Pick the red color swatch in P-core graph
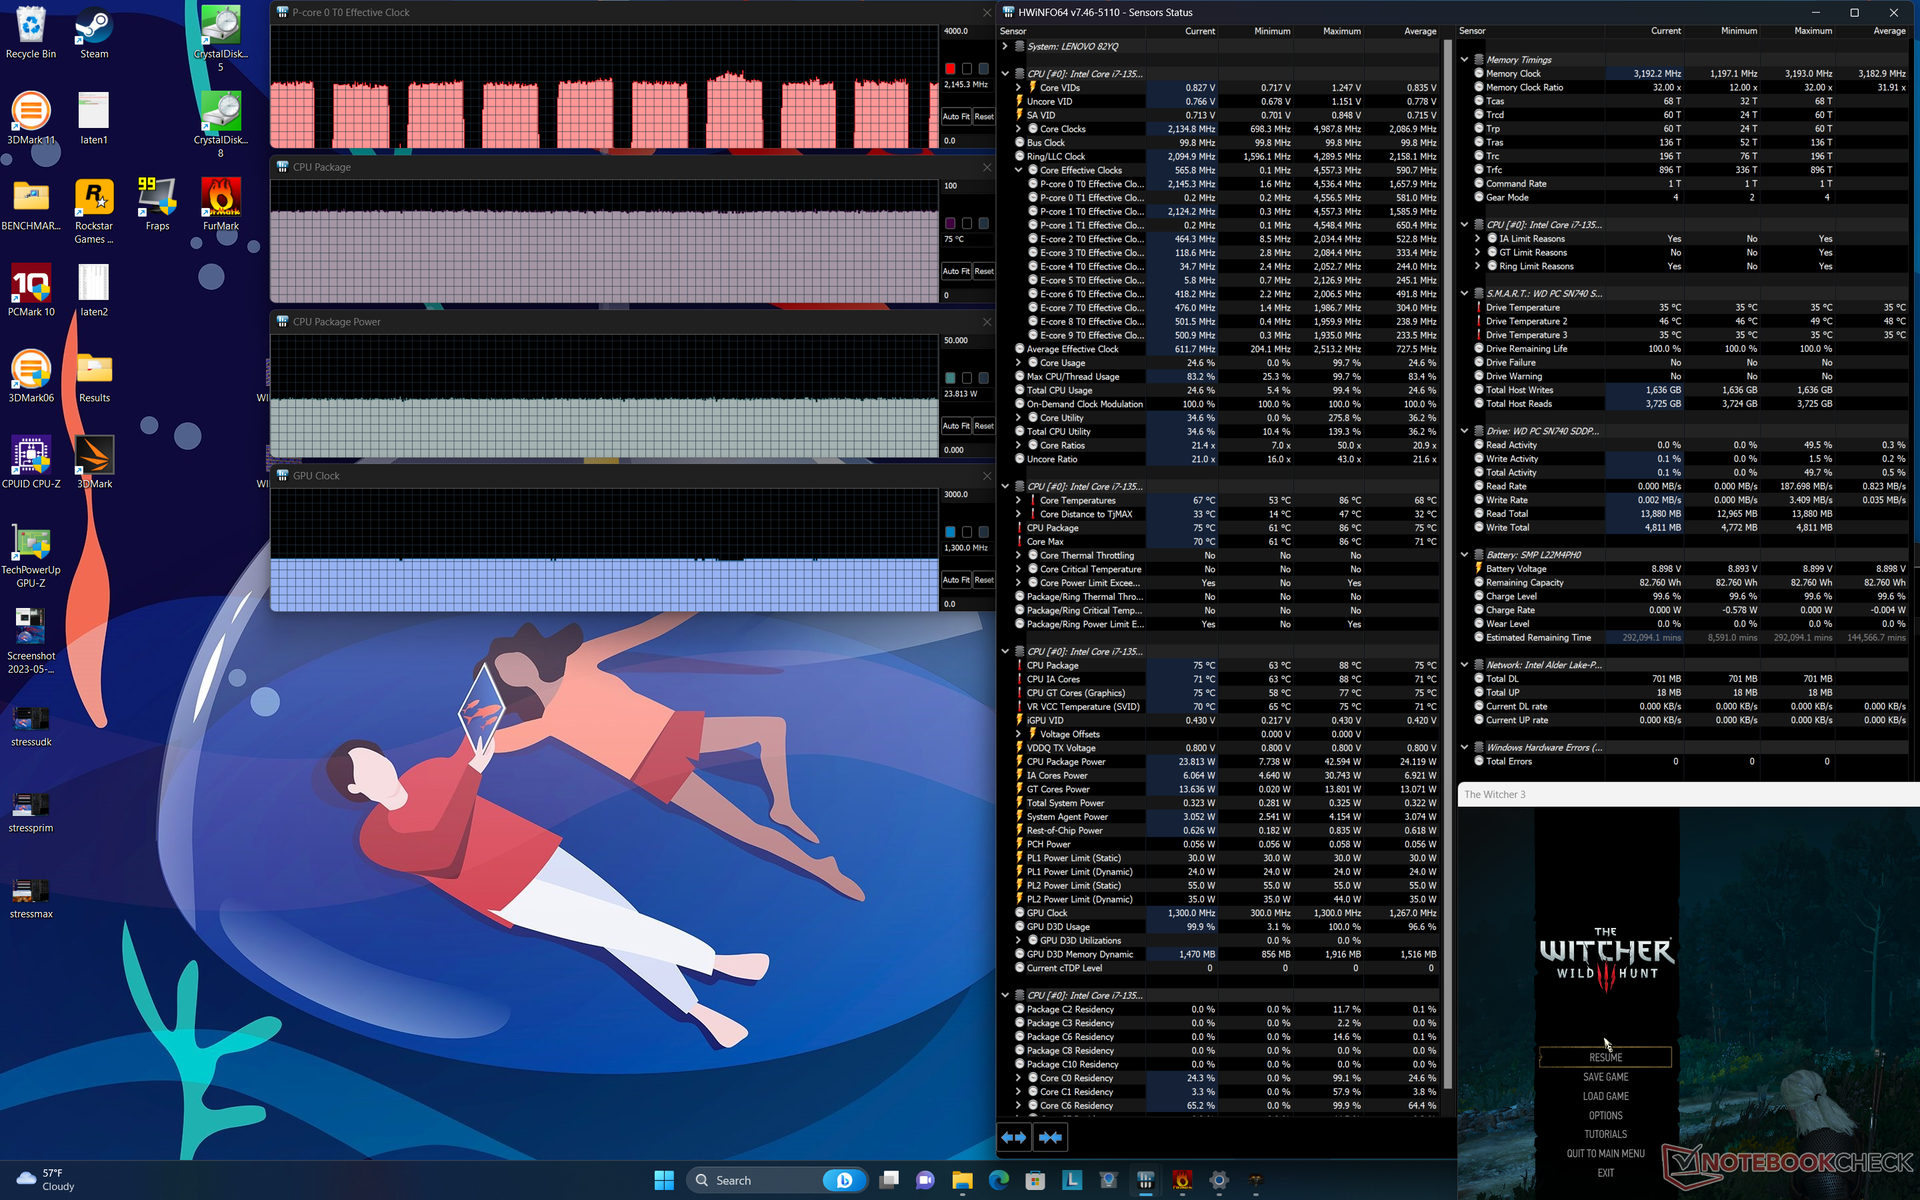Image resolution: width=1920 pixels, height=1200 pixels. tap(950, 69)
